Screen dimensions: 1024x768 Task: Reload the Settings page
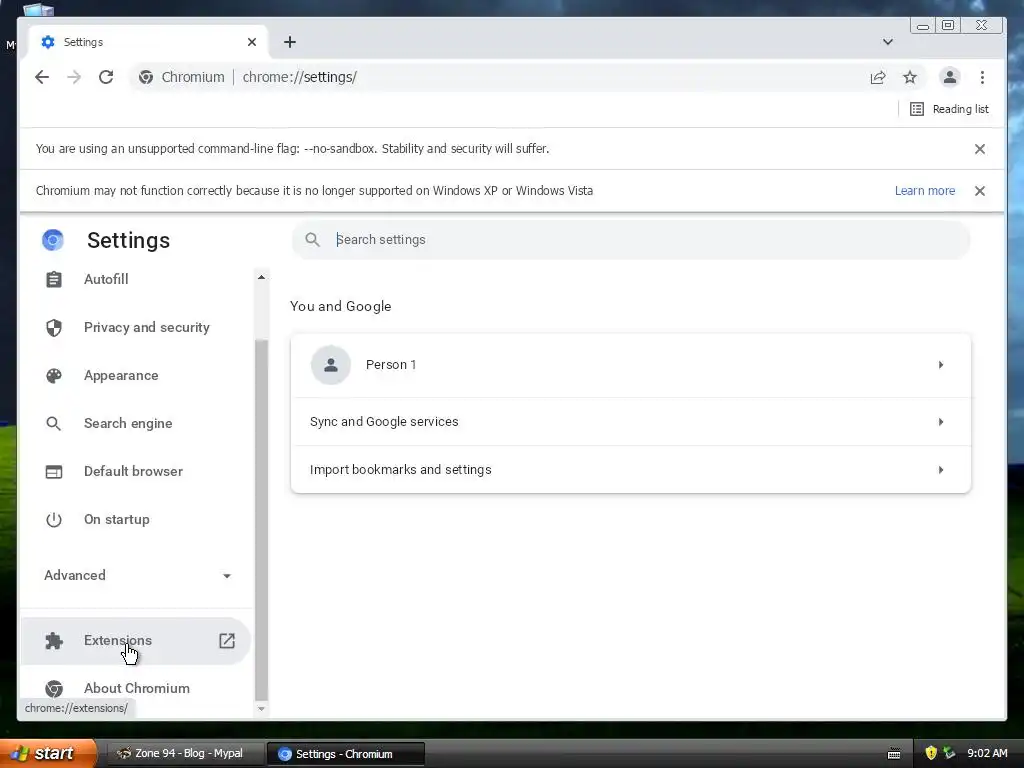[x=106, y=77]
